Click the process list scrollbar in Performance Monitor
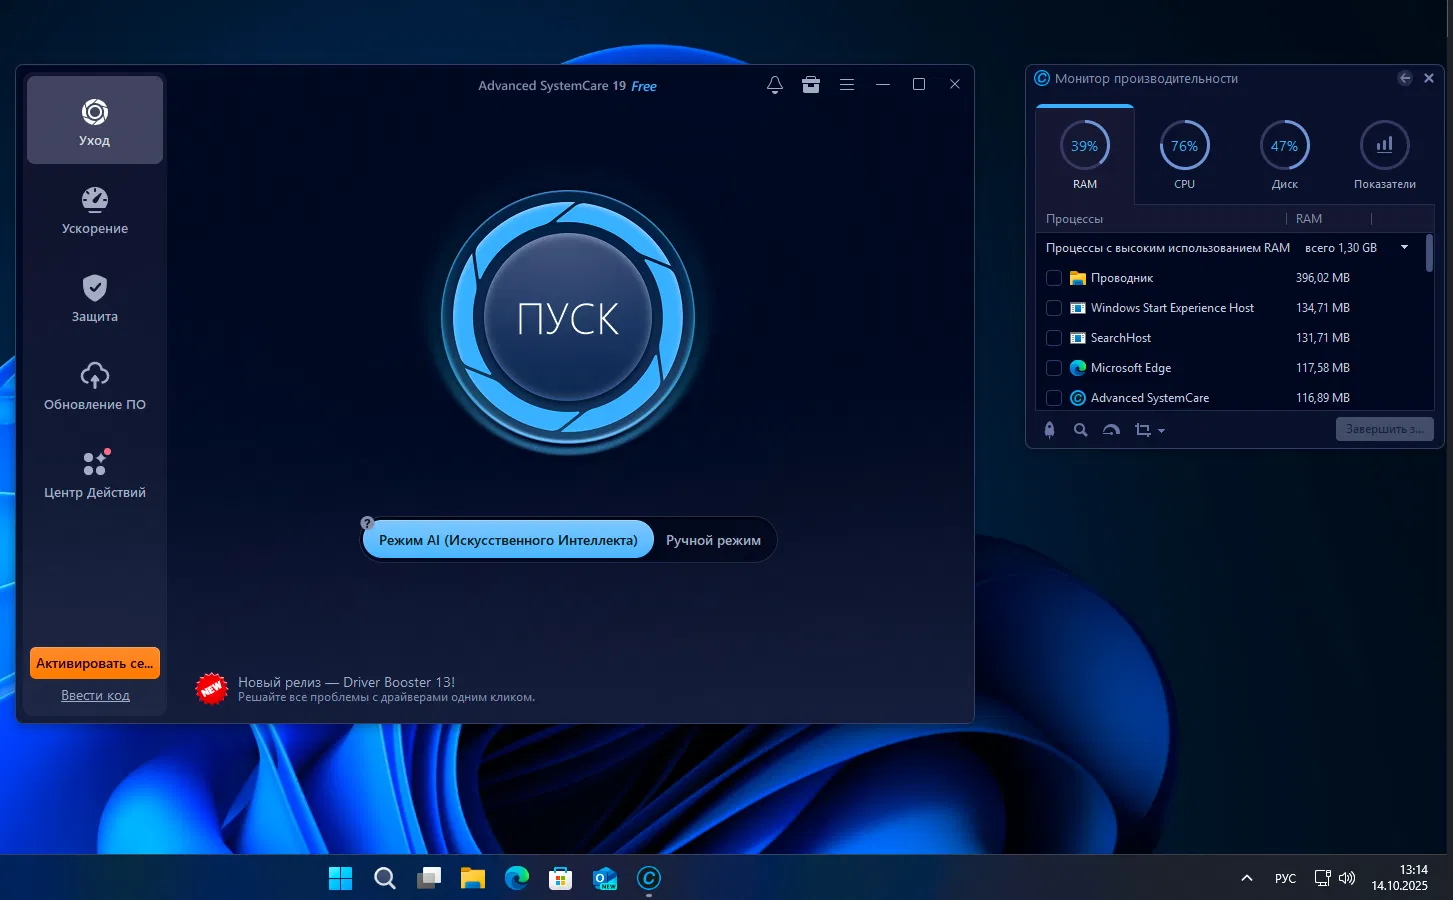Image resolution: width=1453 pixels, height=900 pixels. [x=1429, y=253]
